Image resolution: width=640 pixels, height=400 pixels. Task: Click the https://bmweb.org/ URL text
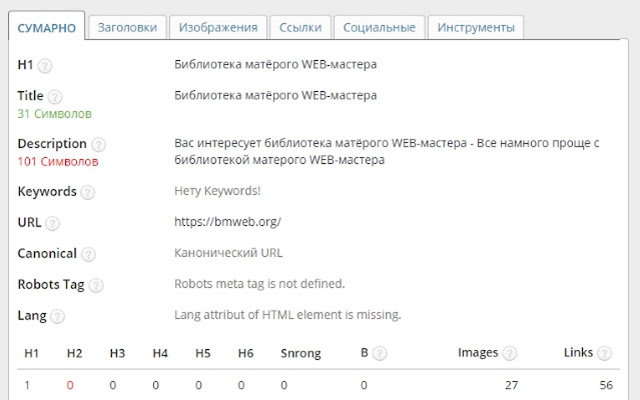click(x=227, y=223)
